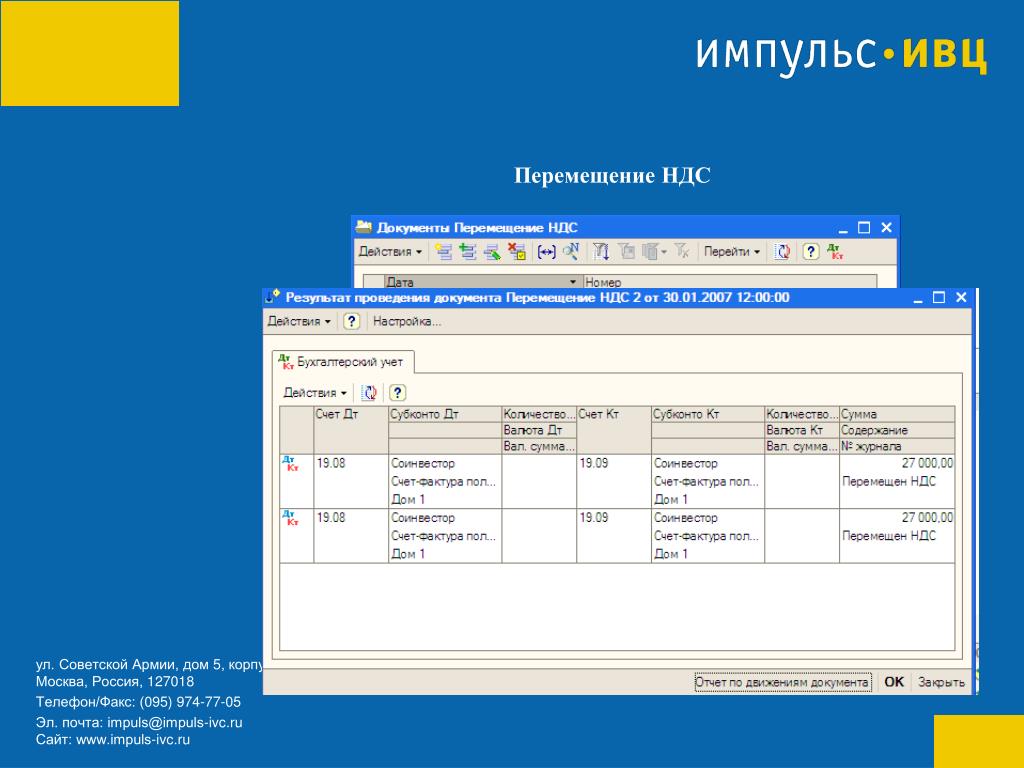Click the OK button
The height and width of the screenshot is (768, 1024).
click(x=893, y=682)
